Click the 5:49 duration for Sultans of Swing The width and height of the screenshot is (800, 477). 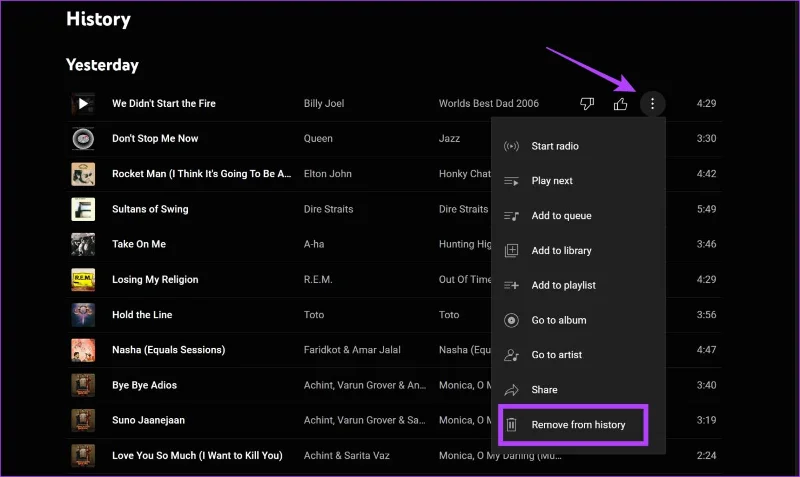706,209
